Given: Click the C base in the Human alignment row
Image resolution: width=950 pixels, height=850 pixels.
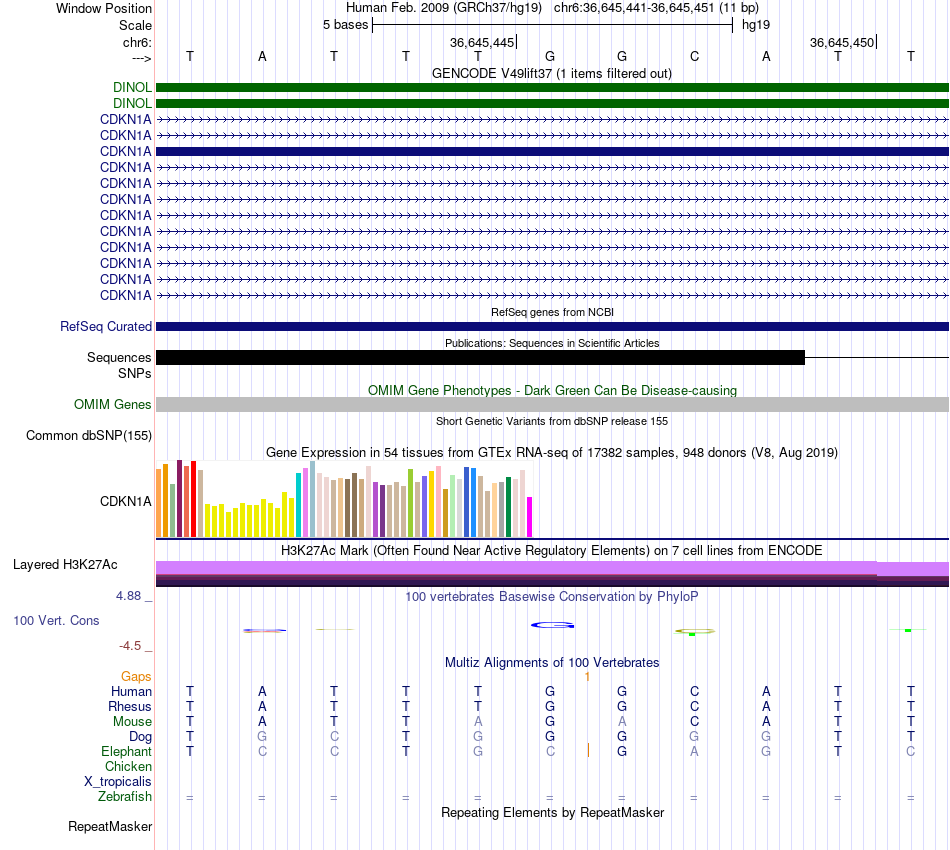Looking at the screenshot, I should [694, 691].
